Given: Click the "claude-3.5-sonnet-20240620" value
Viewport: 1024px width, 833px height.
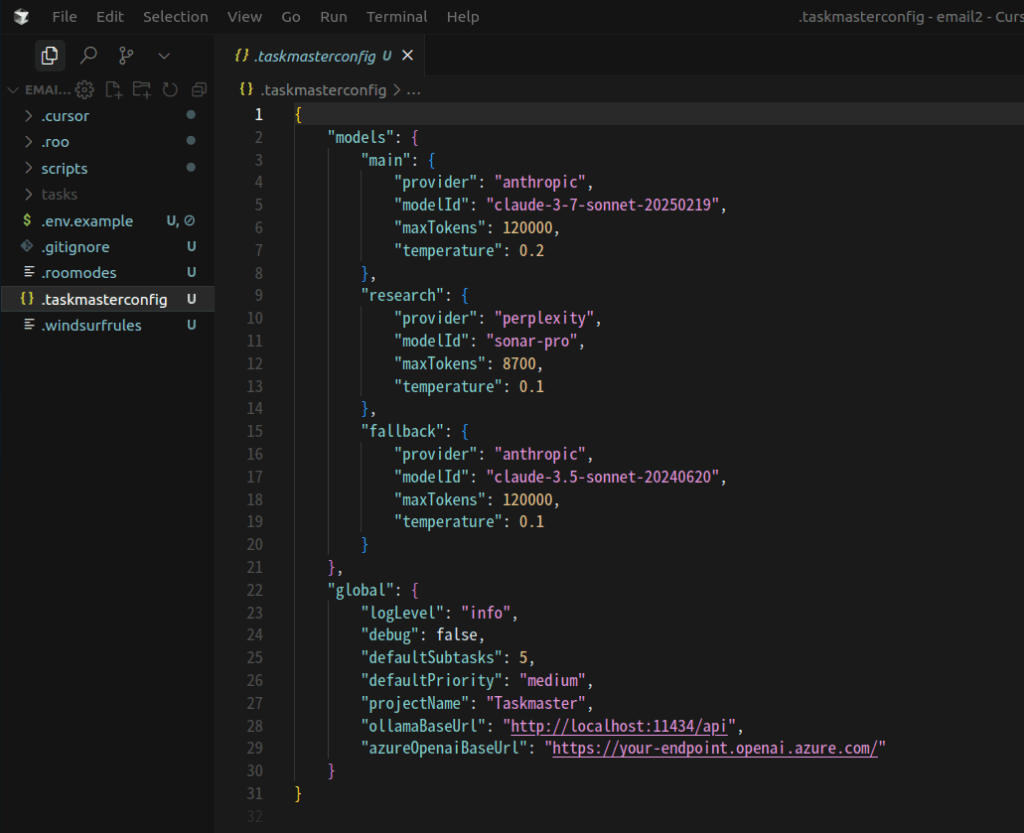Looking at the screenshot, I should click(x=602, y=477).
